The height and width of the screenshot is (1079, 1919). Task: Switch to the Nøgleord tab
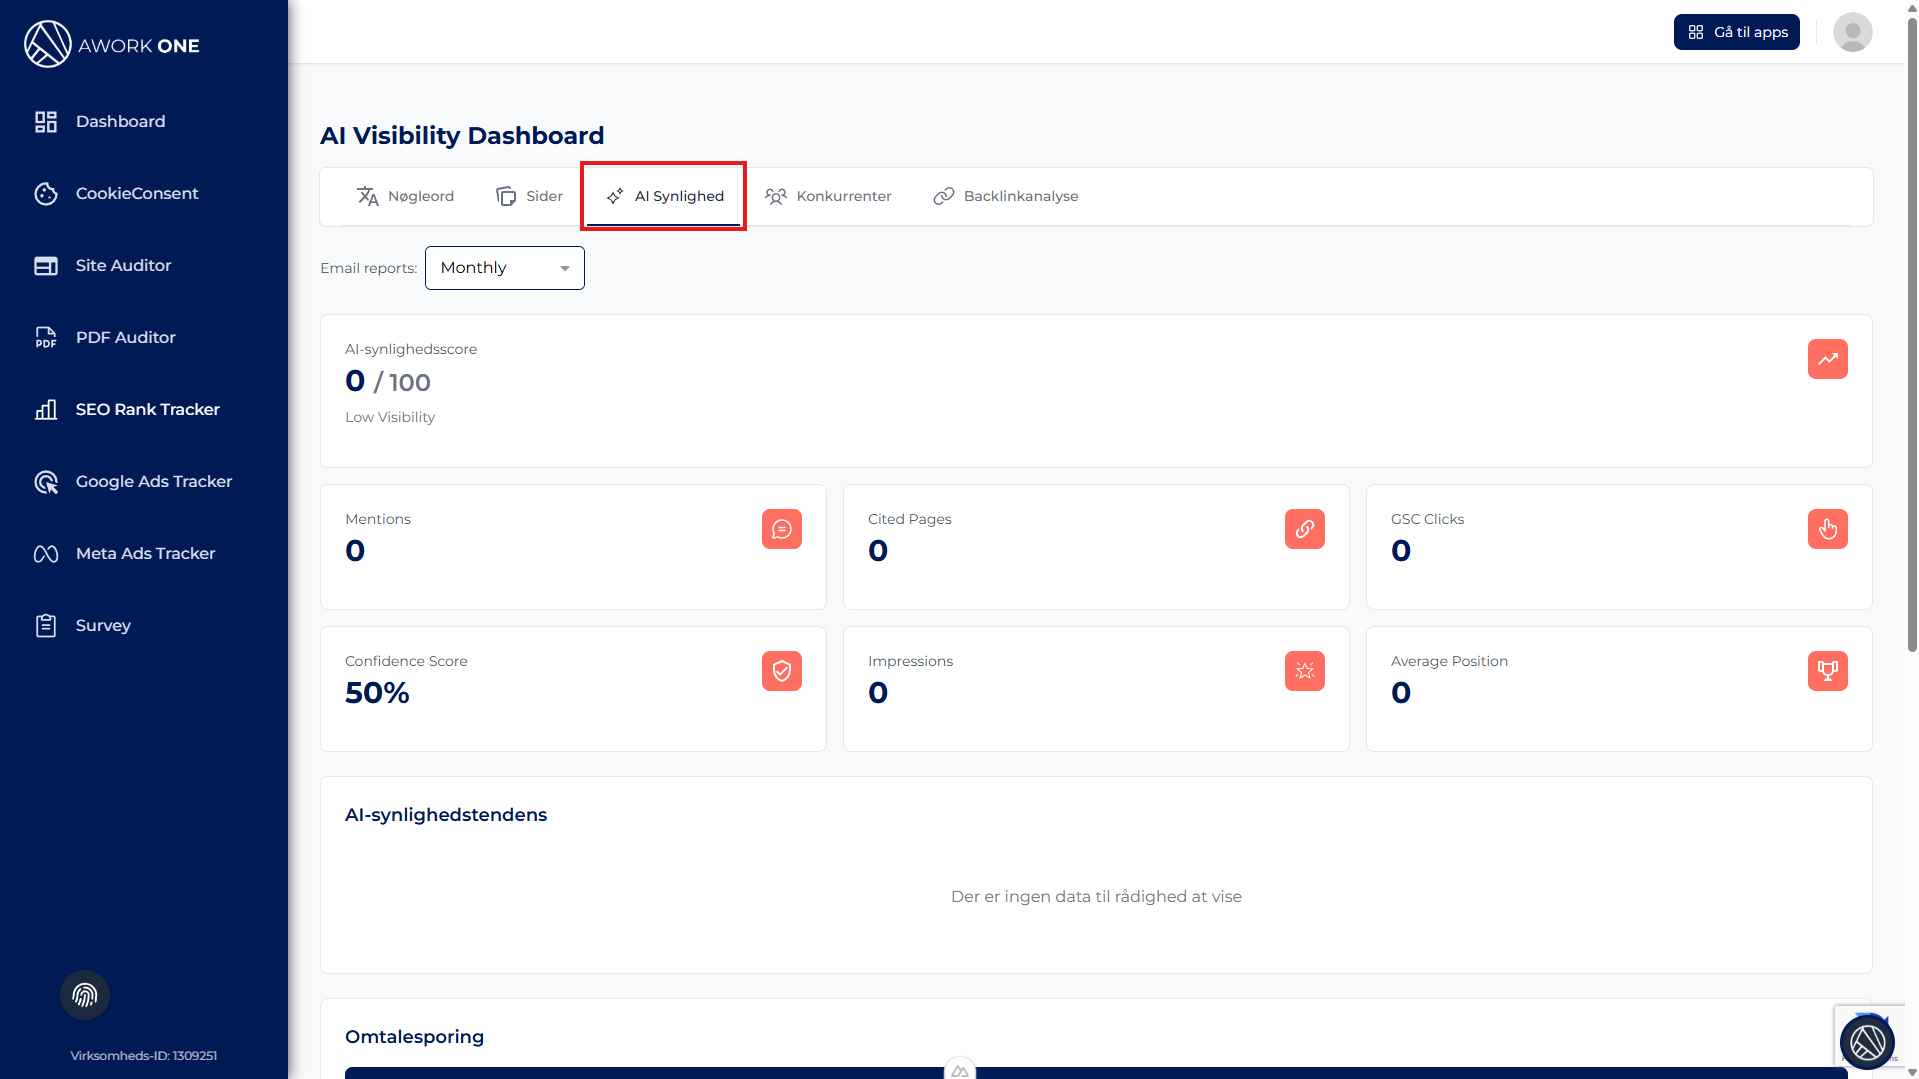pyautogui.click(x=406, y=196)
